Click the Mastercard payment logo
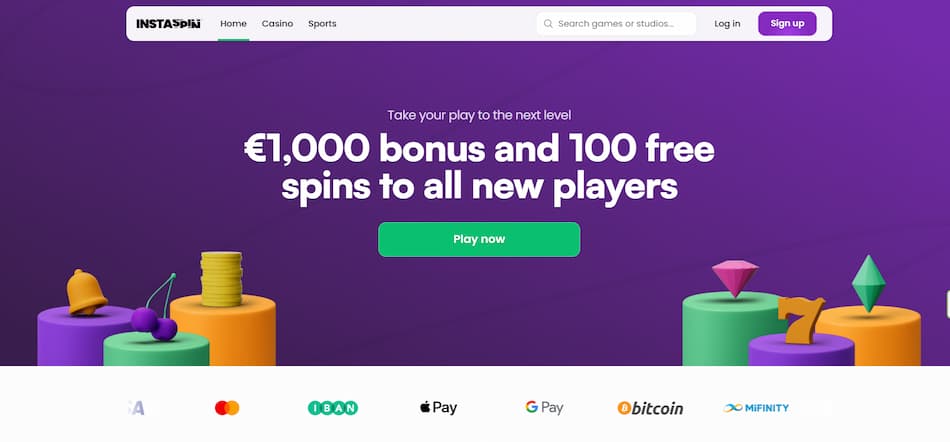 click(x=227, y=408)
